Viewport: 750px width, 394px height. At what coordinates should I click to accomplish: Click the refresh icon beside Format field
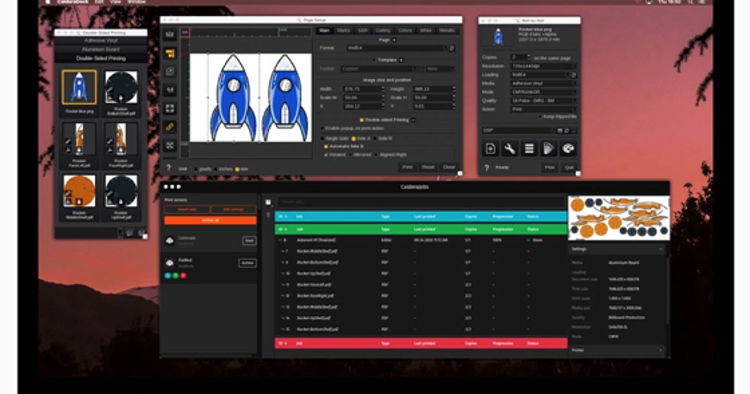pos(451,48)
